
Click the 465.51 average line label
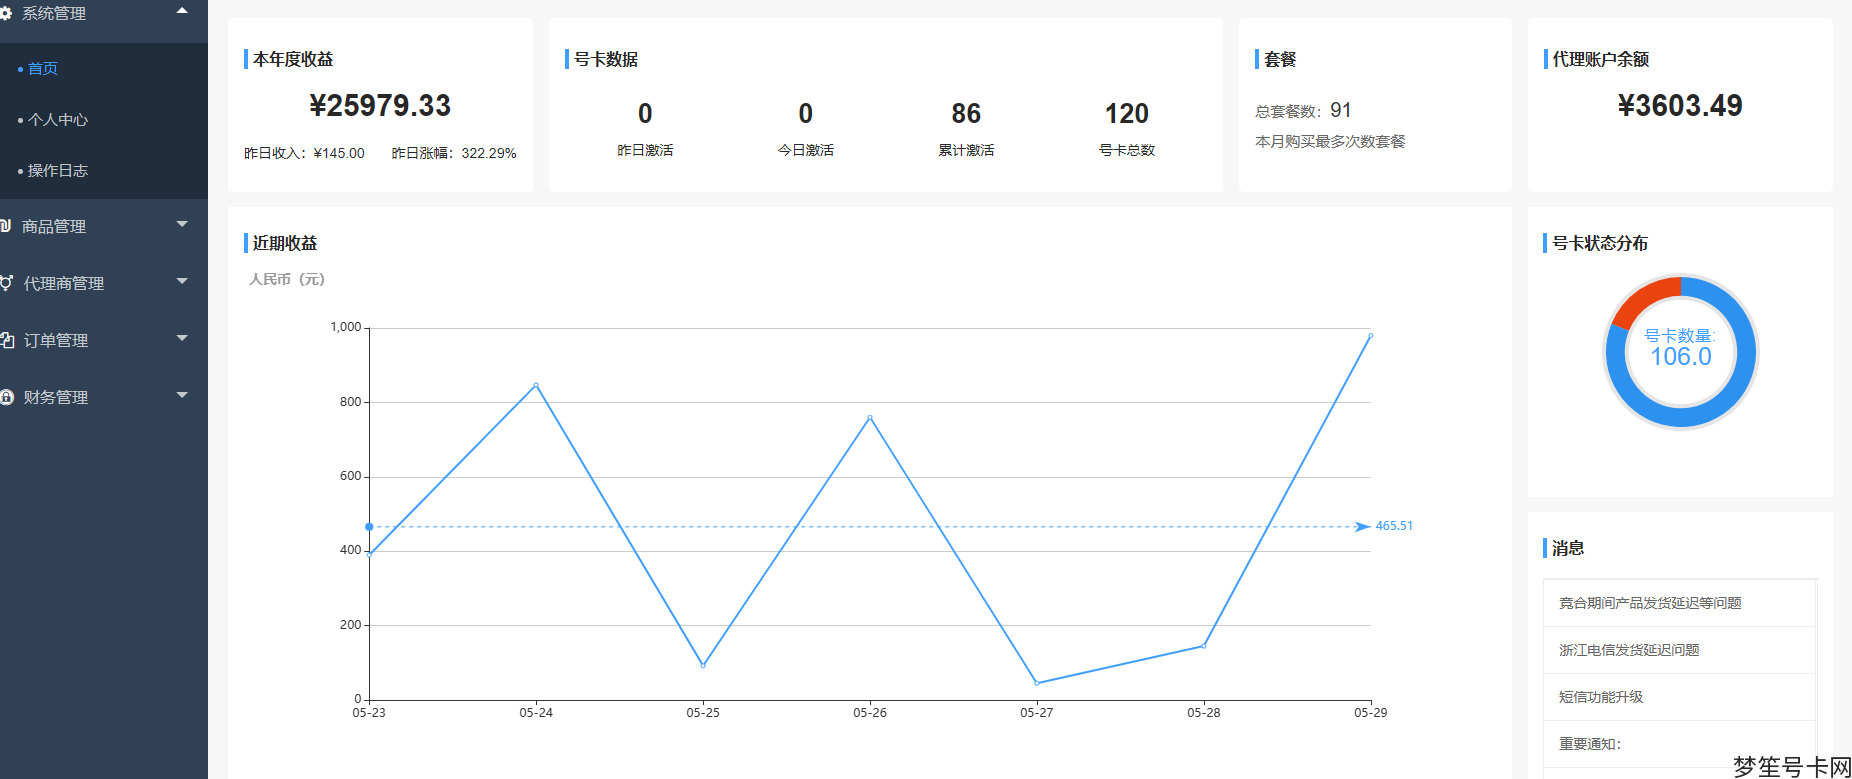(x=1394, y=526)
